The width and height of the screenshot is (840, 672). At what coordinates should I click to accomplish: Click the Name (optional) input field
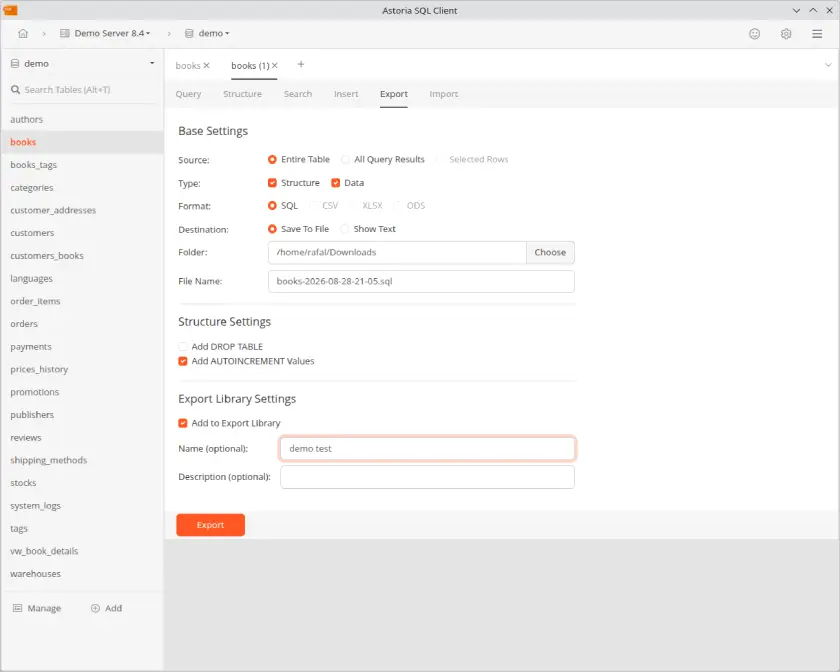(x=428, y=449)
